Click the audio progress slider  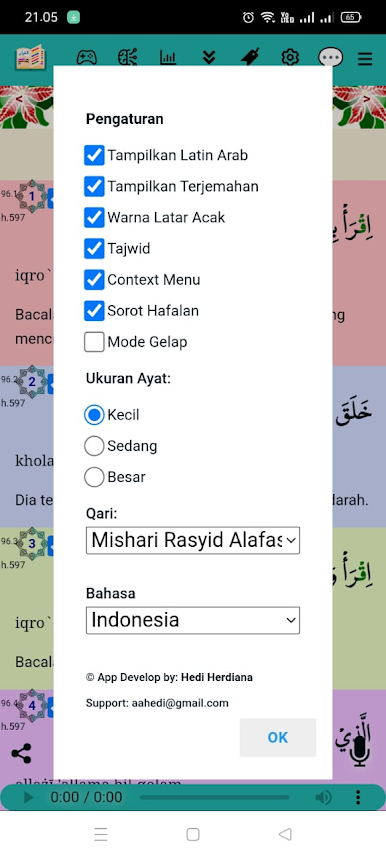click(215, 797)
